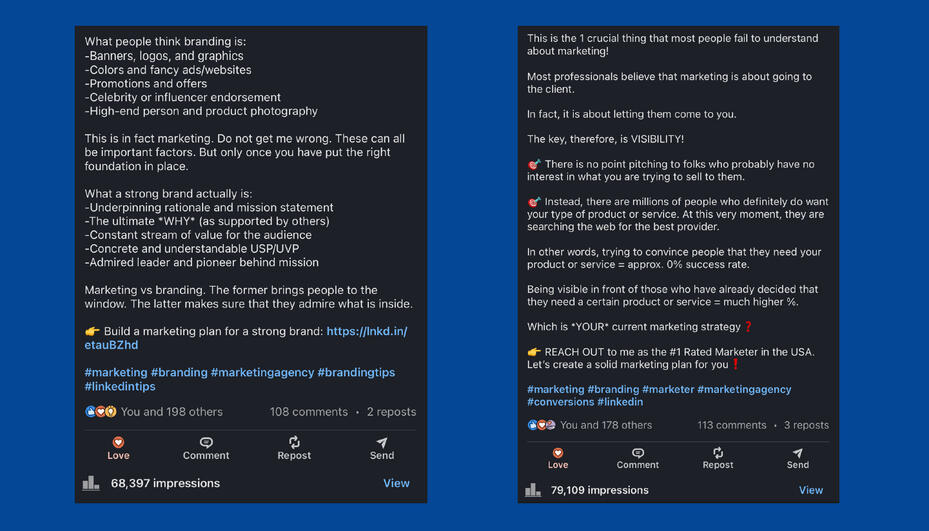Viewport: 929px width, 531px height.
Task: Click Repost icon on the branding post
Action: tap(294, 442)
